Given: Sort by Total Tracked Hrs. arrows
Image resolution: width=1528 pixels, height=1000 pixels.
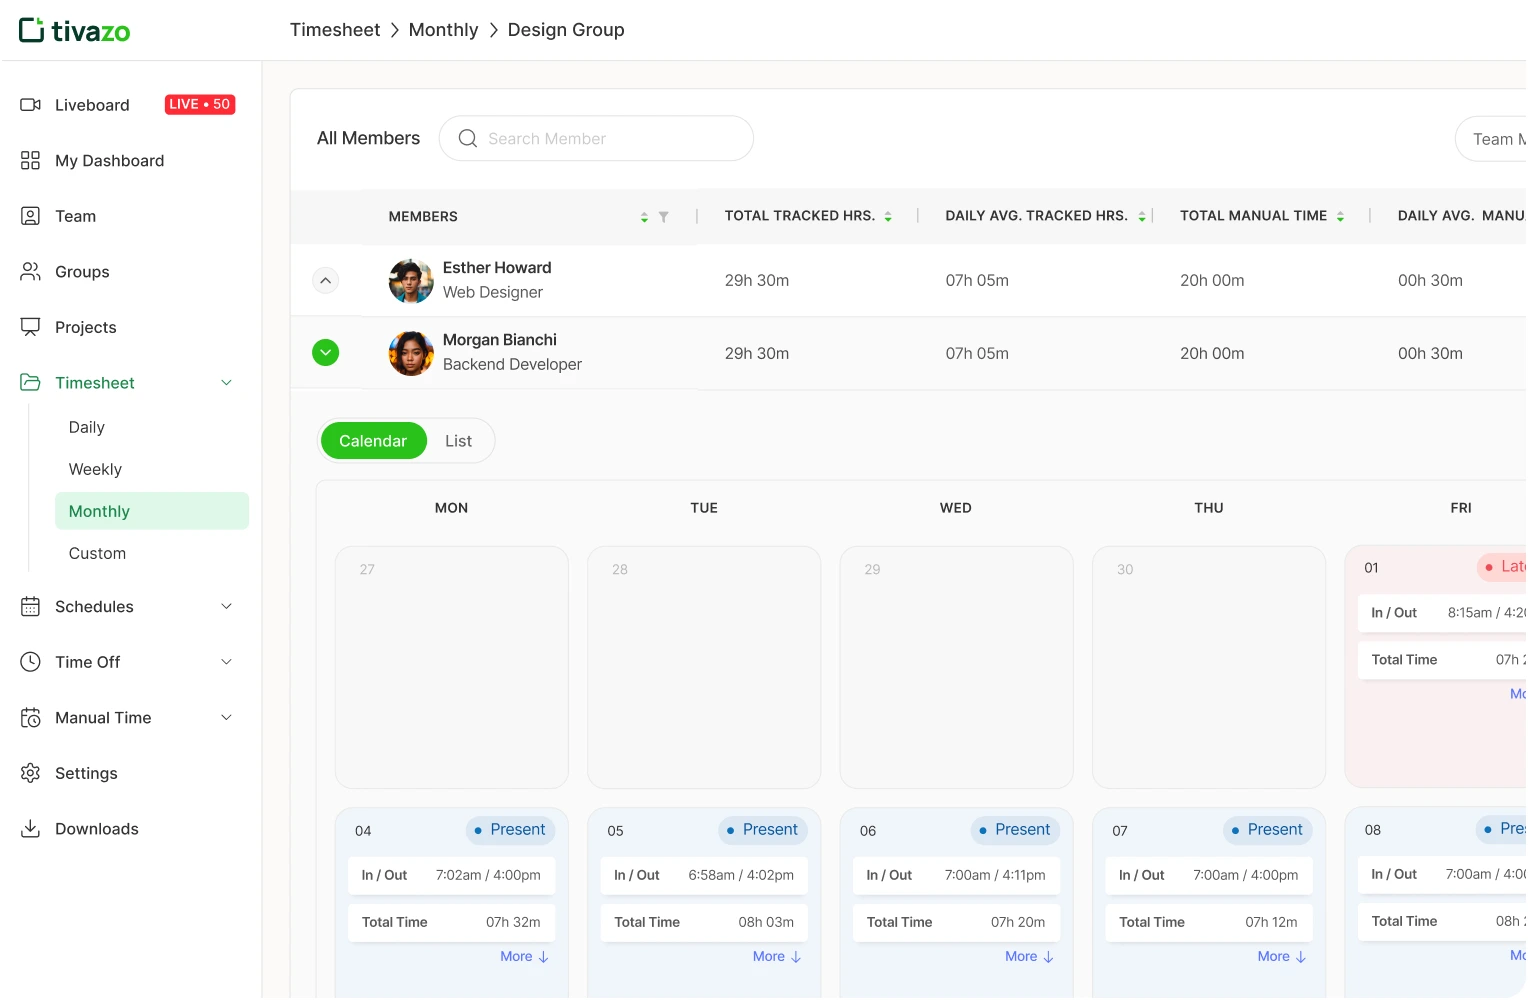Looking at the screenshot, I should [x=888, y=217].
